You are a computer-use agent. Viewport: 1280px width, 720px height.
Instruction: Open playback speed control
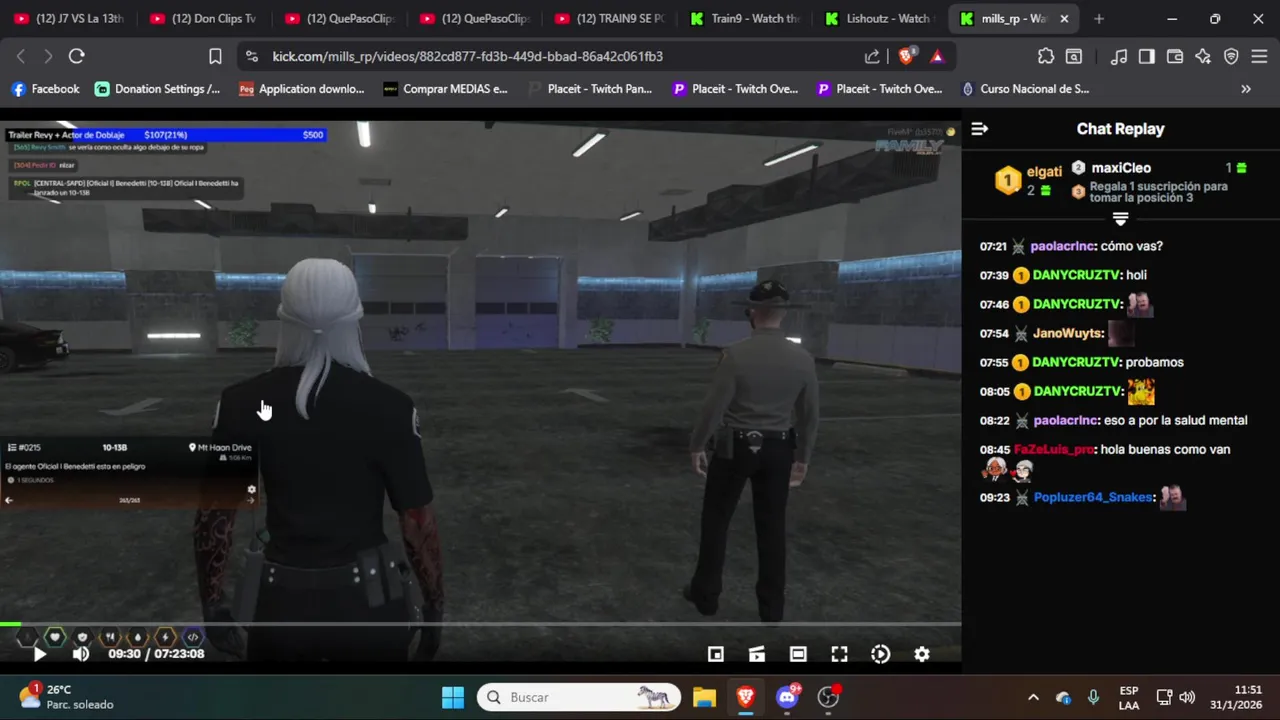click(x=880, y=654)
